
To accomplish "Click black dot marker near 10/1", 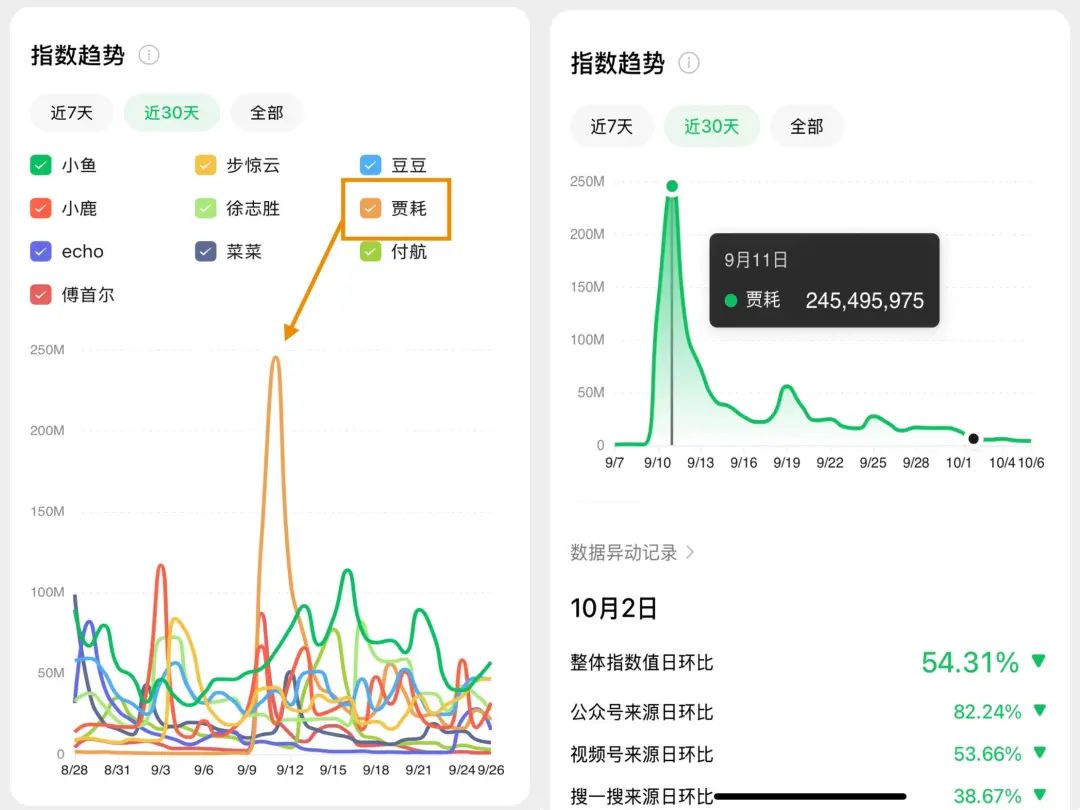I will pos(973,438).
